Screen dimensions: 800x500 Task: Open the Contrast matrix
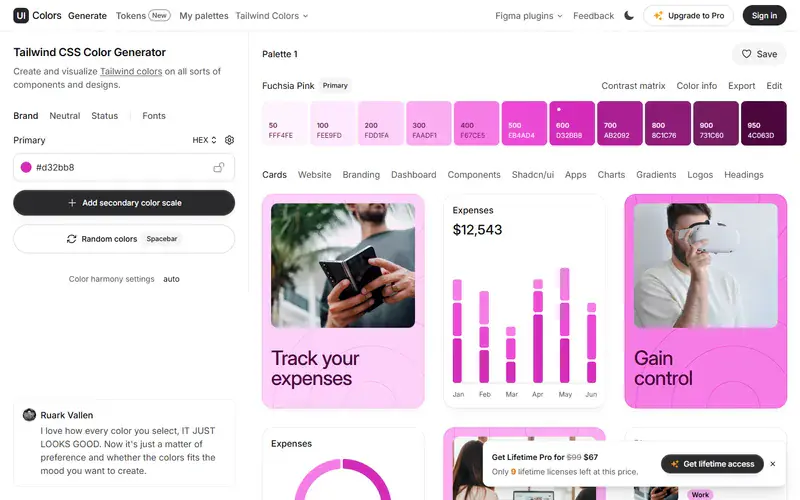pos(633,86)
